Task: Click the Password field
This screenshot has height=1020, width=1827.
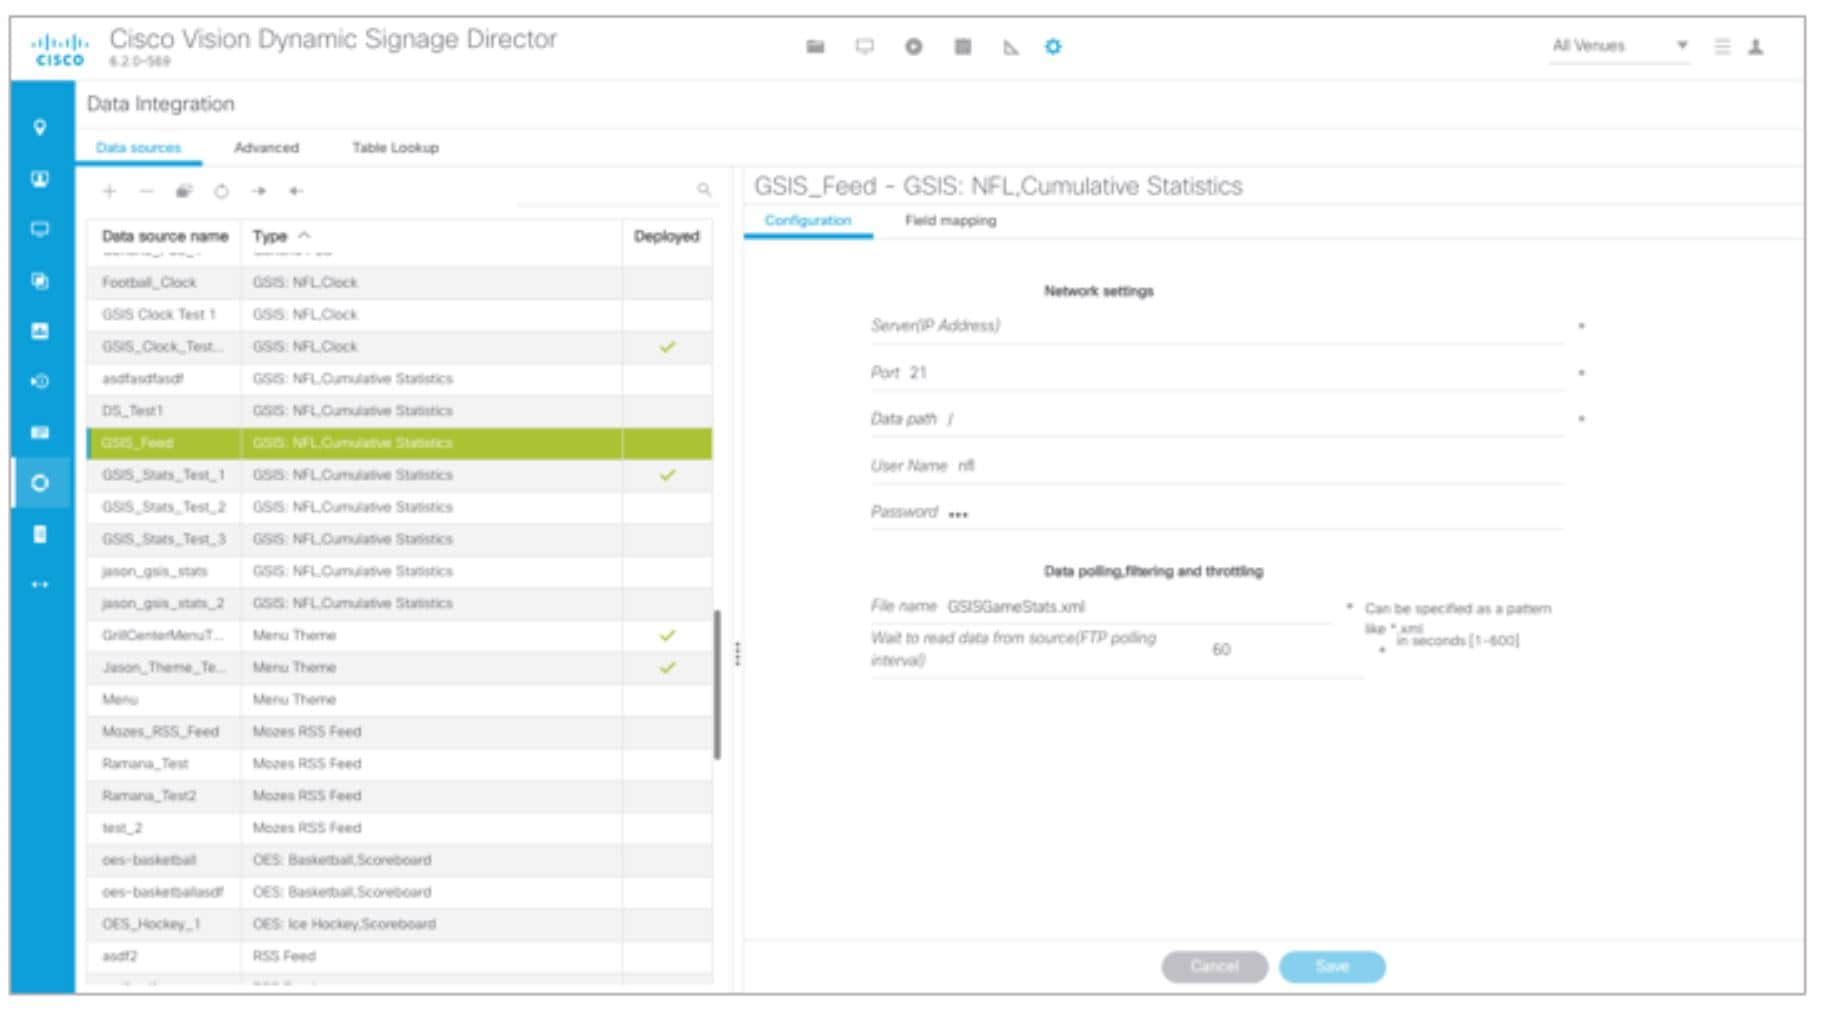Action: (1217, 512)
